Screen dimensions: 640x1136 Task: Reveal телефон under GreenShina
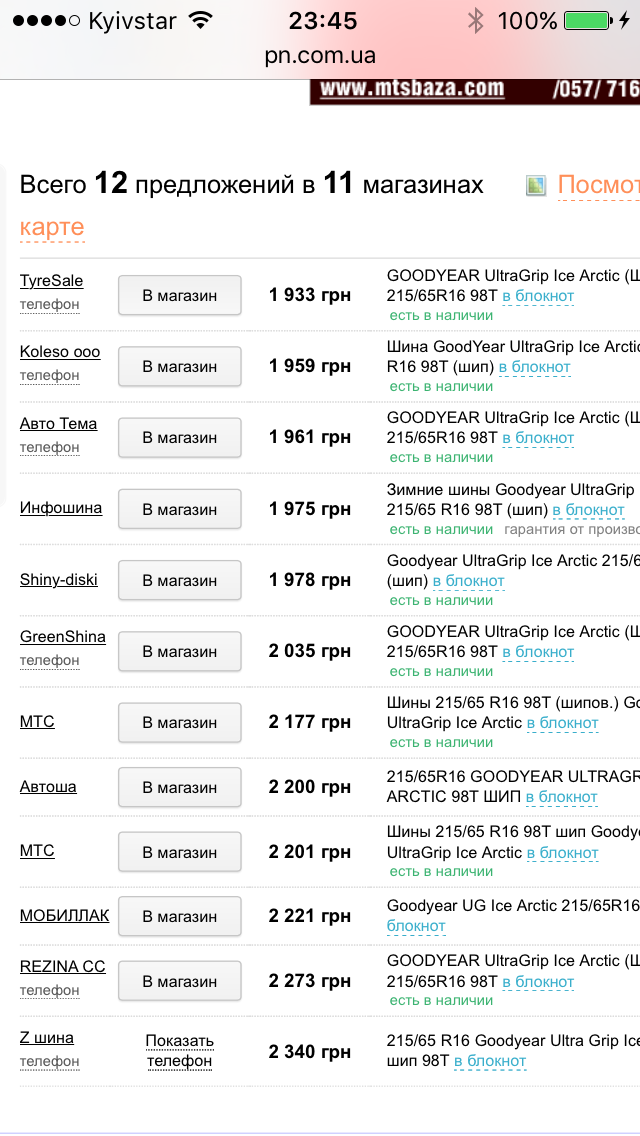50,660
